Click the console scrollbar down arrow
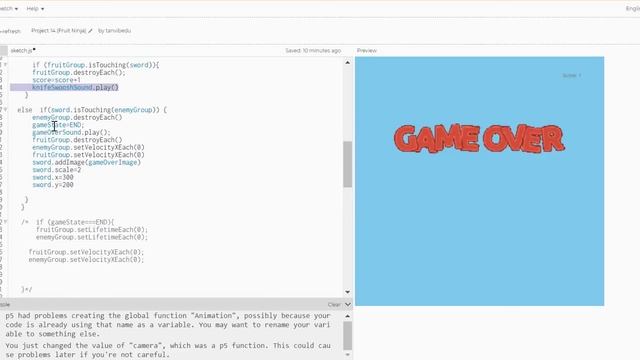The height and width of the screenshot is (360, 640). [347, 355]
